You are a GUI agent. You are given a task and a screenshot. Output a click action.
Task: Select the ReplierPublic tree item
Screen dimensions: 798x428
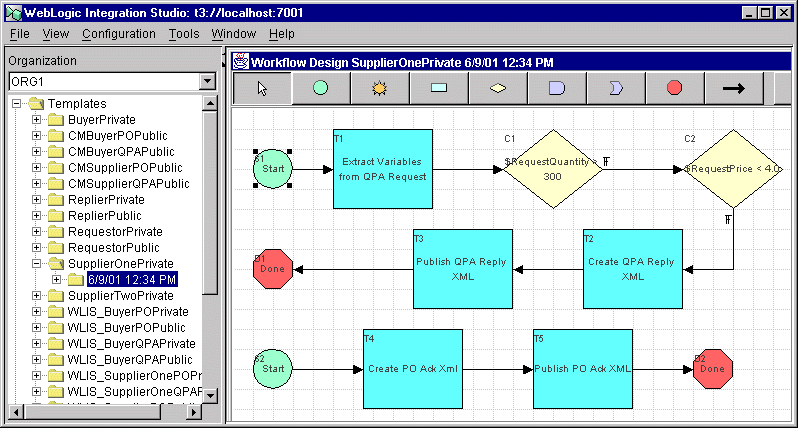click(105, 216)
